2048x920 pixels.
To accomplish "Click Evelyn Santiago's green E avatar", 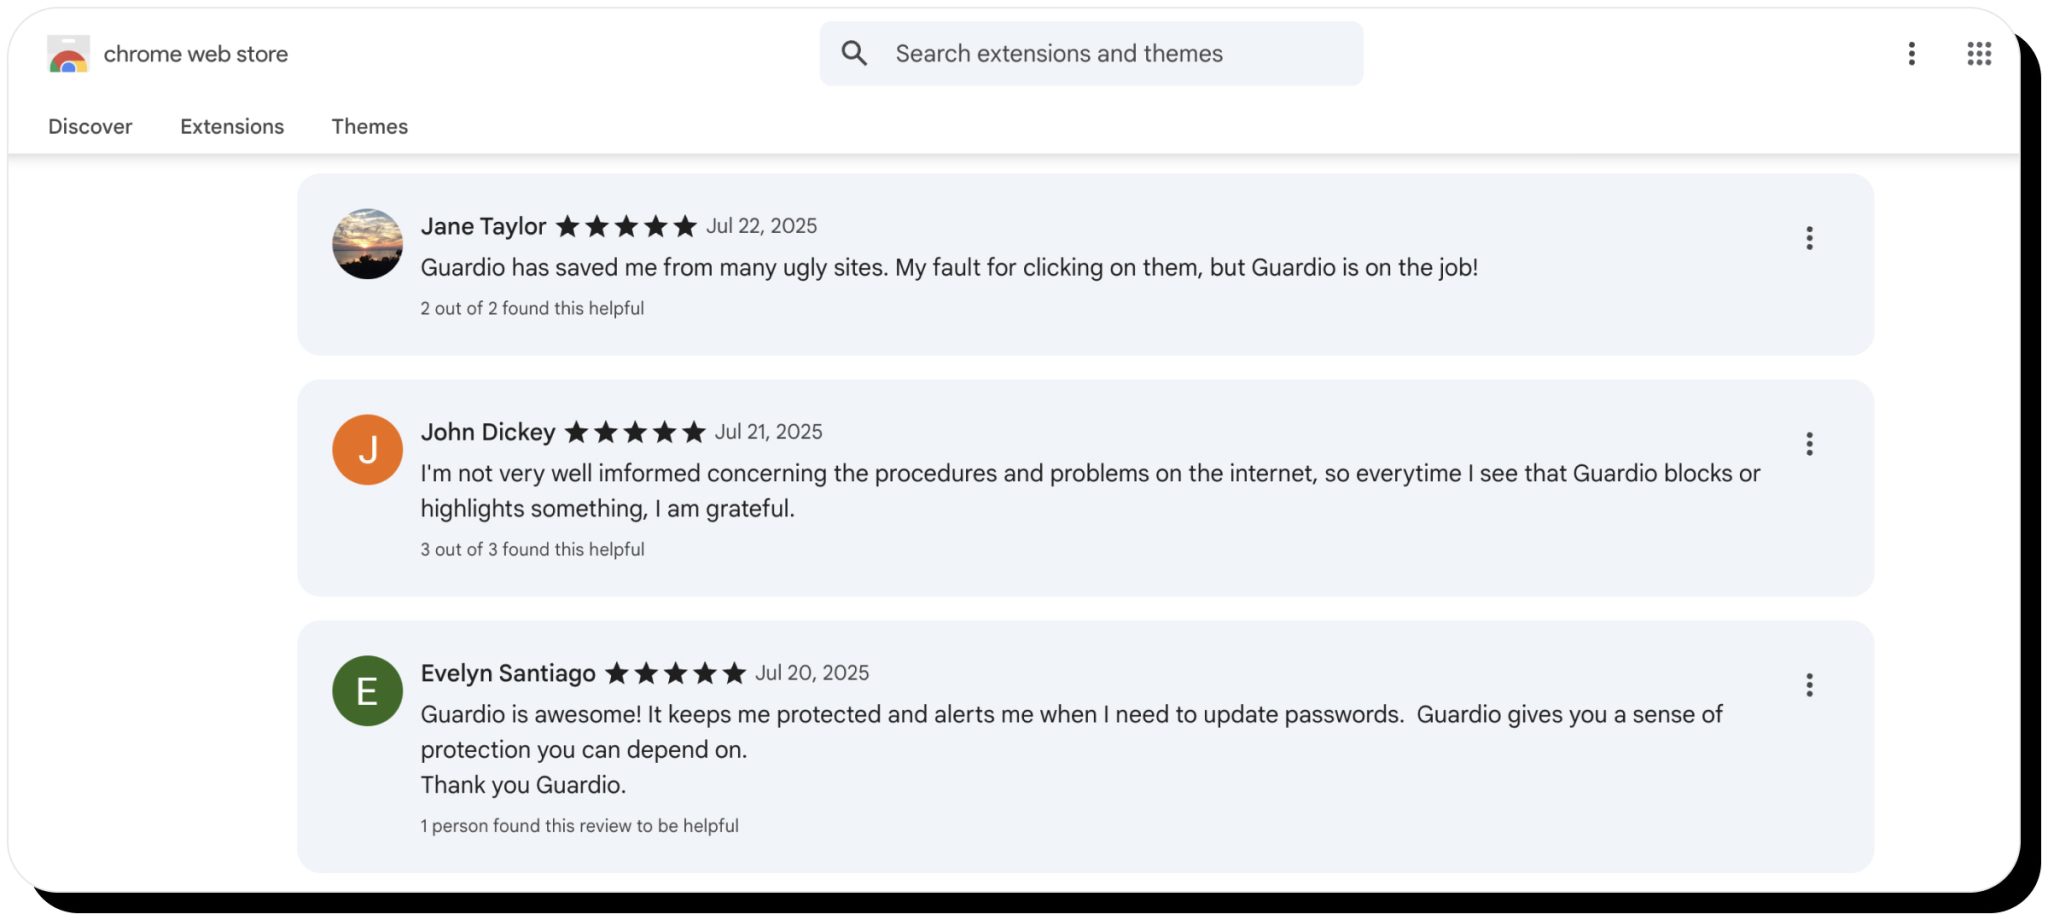I will pyautogui.click(x=367, y=691).
